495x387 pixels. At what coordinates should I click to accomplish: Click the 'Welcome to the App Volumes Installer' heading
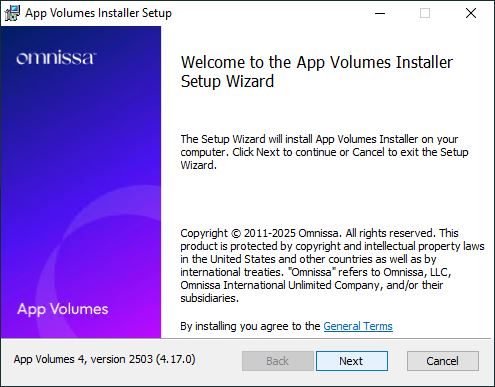(x=317, y=72)
